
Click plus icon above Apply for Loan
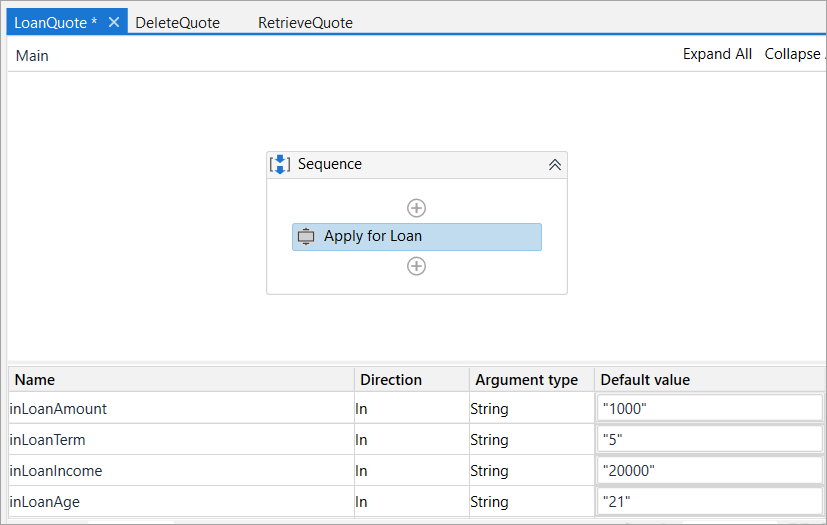[417, 208]
